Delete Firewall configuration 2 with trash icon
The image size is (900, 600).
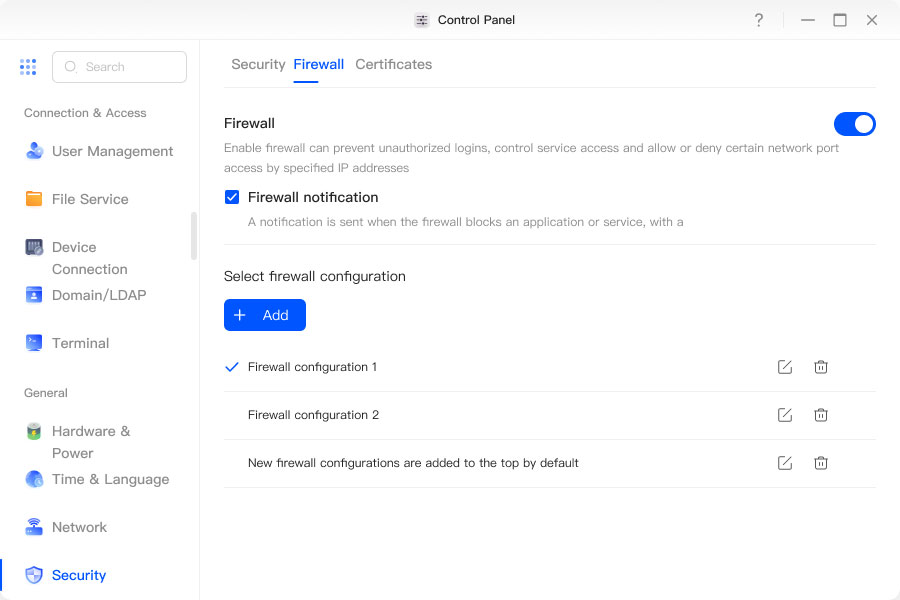(x=820, y=415)
